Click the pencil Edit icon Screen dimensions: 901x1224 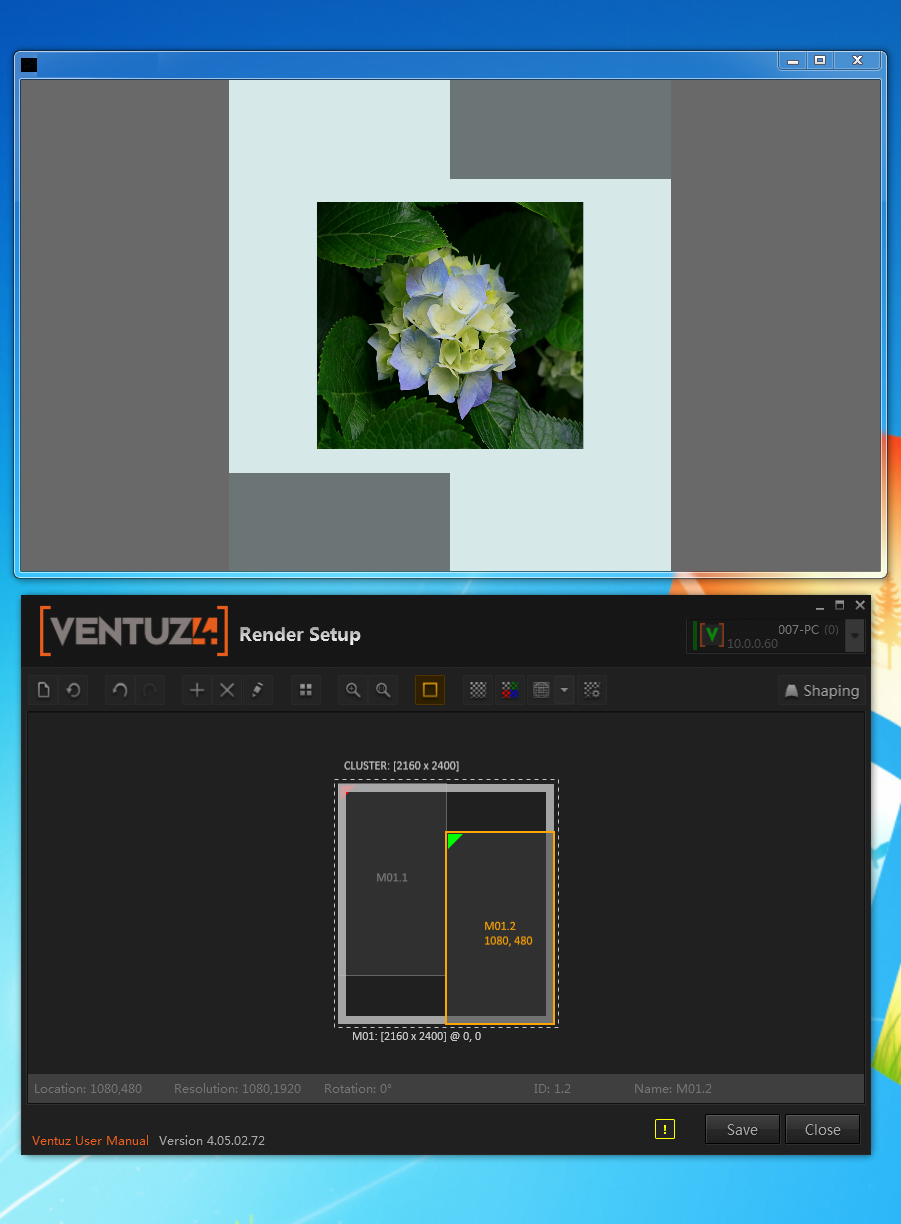257,690
